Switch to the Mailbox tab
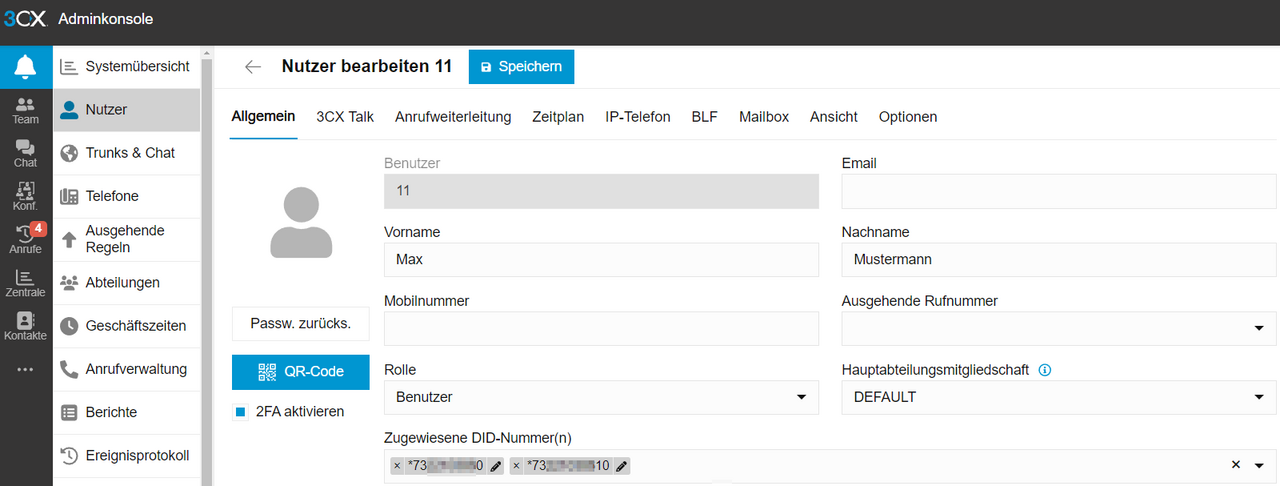The width and height of the screenshot is (1280, 486). [764, 117]
